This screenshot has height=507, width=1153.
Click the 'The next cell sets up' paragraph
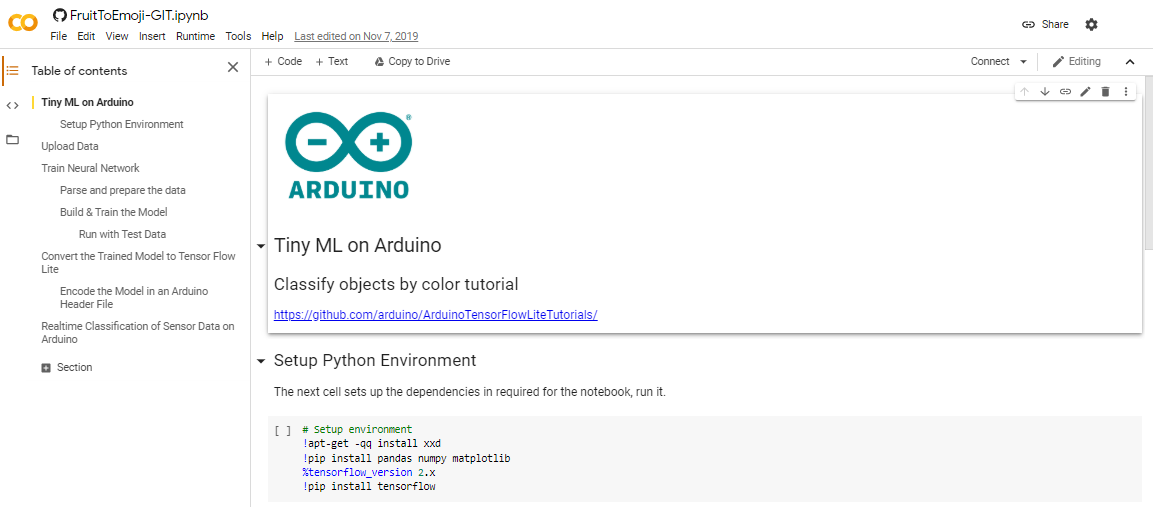pyautogui.click(x=470, y=391)
